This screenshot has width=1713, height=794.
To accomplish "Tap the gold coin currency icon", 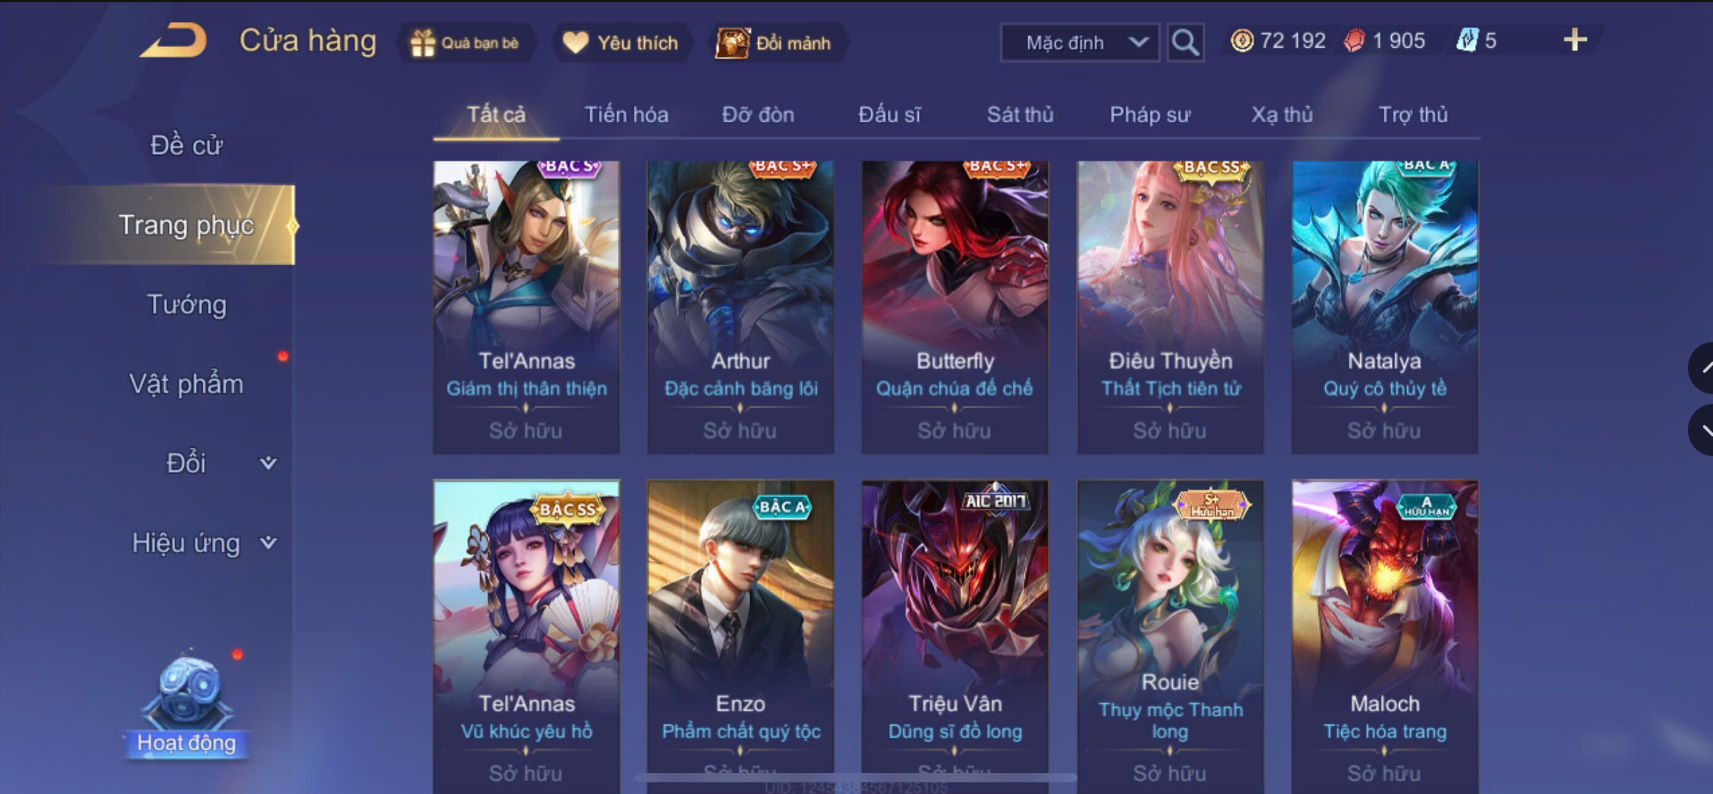I will pos(1241,41).
